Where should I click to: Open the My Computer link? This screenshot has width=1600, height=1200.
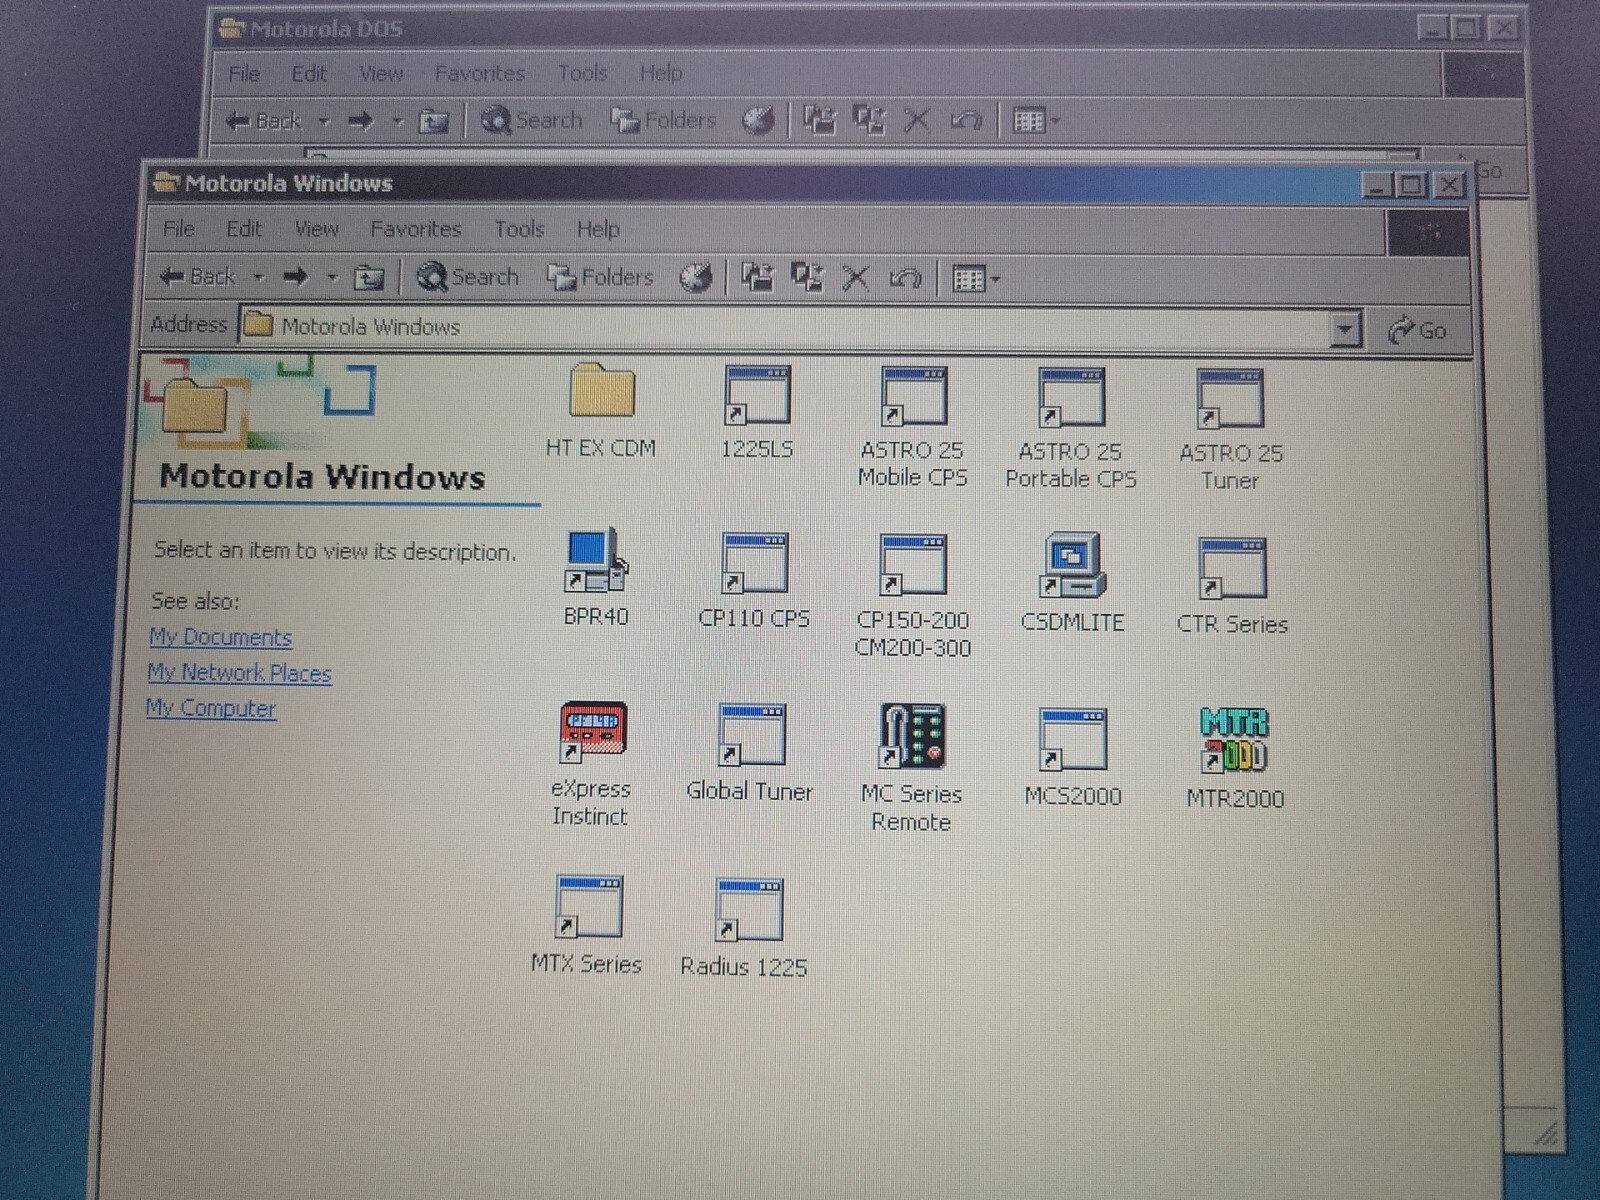click(x=211, y=708)
